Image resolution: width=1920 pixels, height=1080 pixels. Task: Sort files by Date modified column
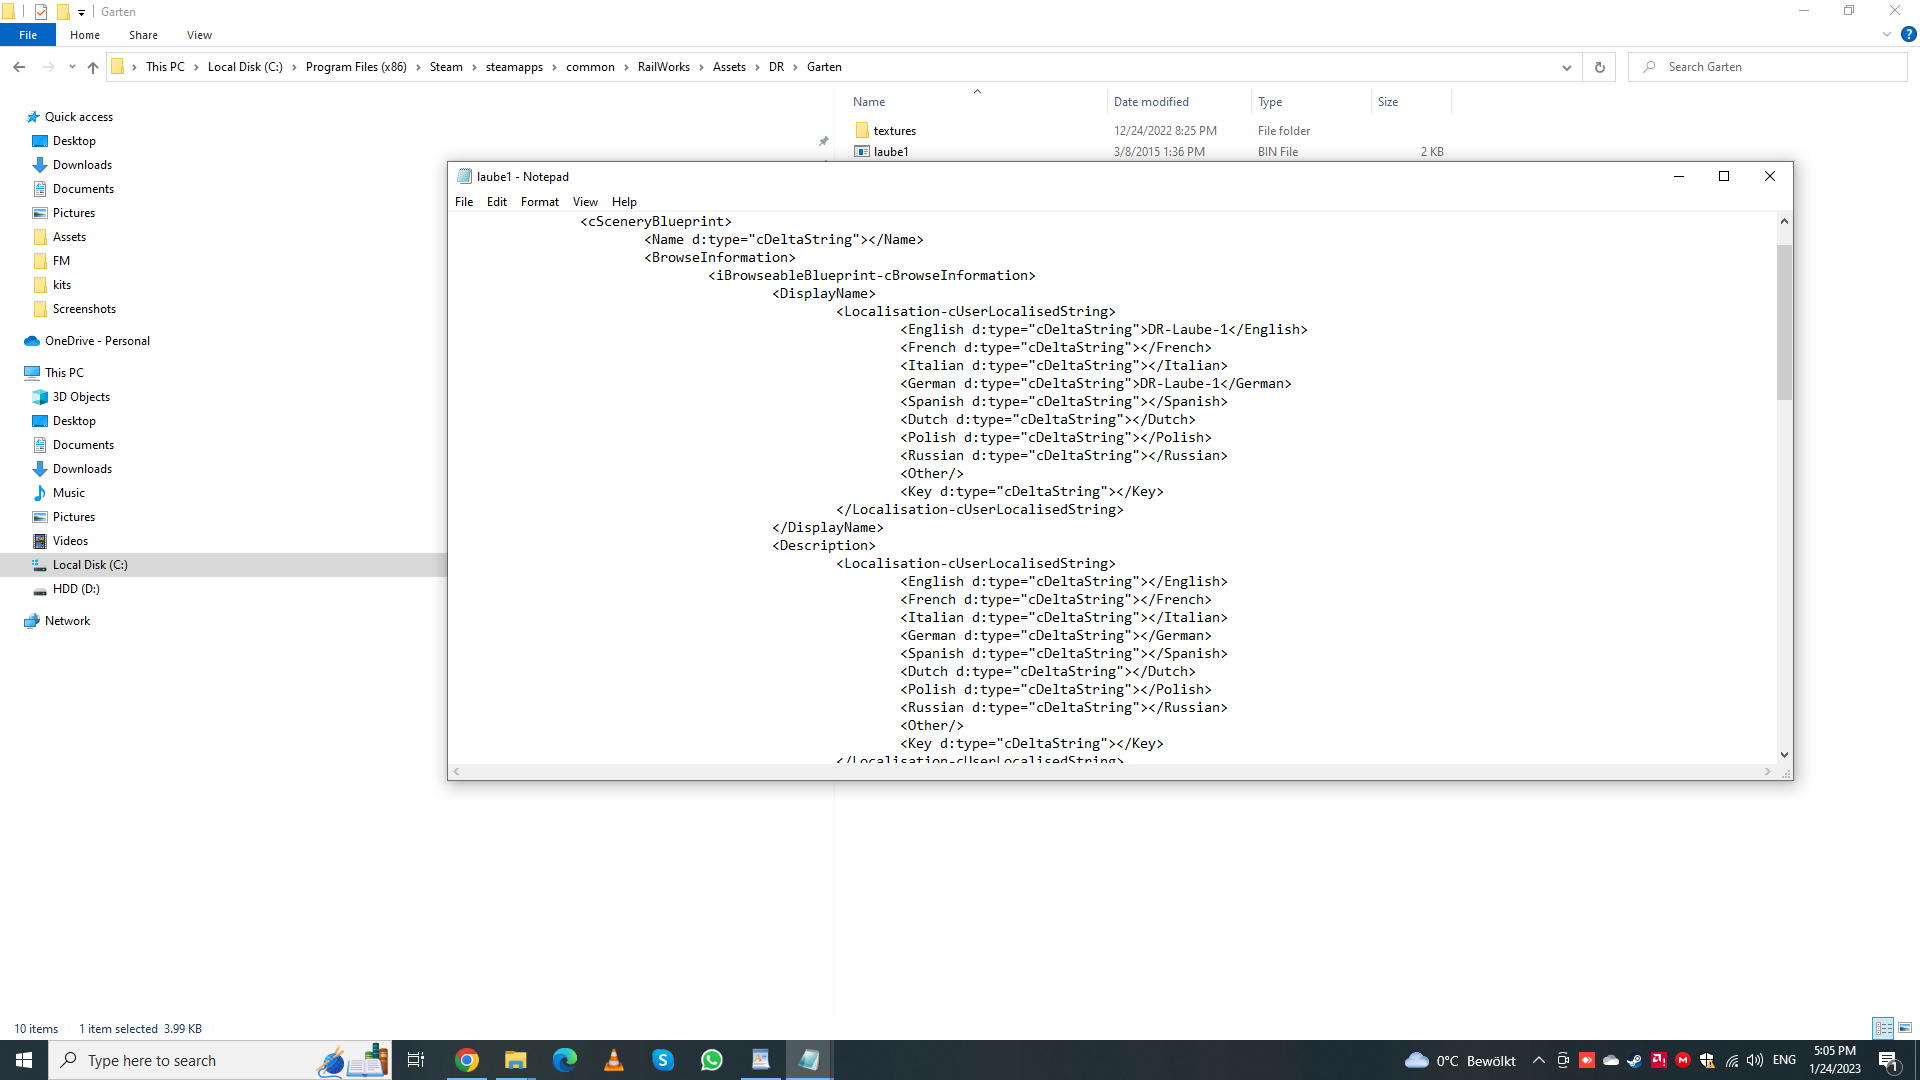point(1151,102)
